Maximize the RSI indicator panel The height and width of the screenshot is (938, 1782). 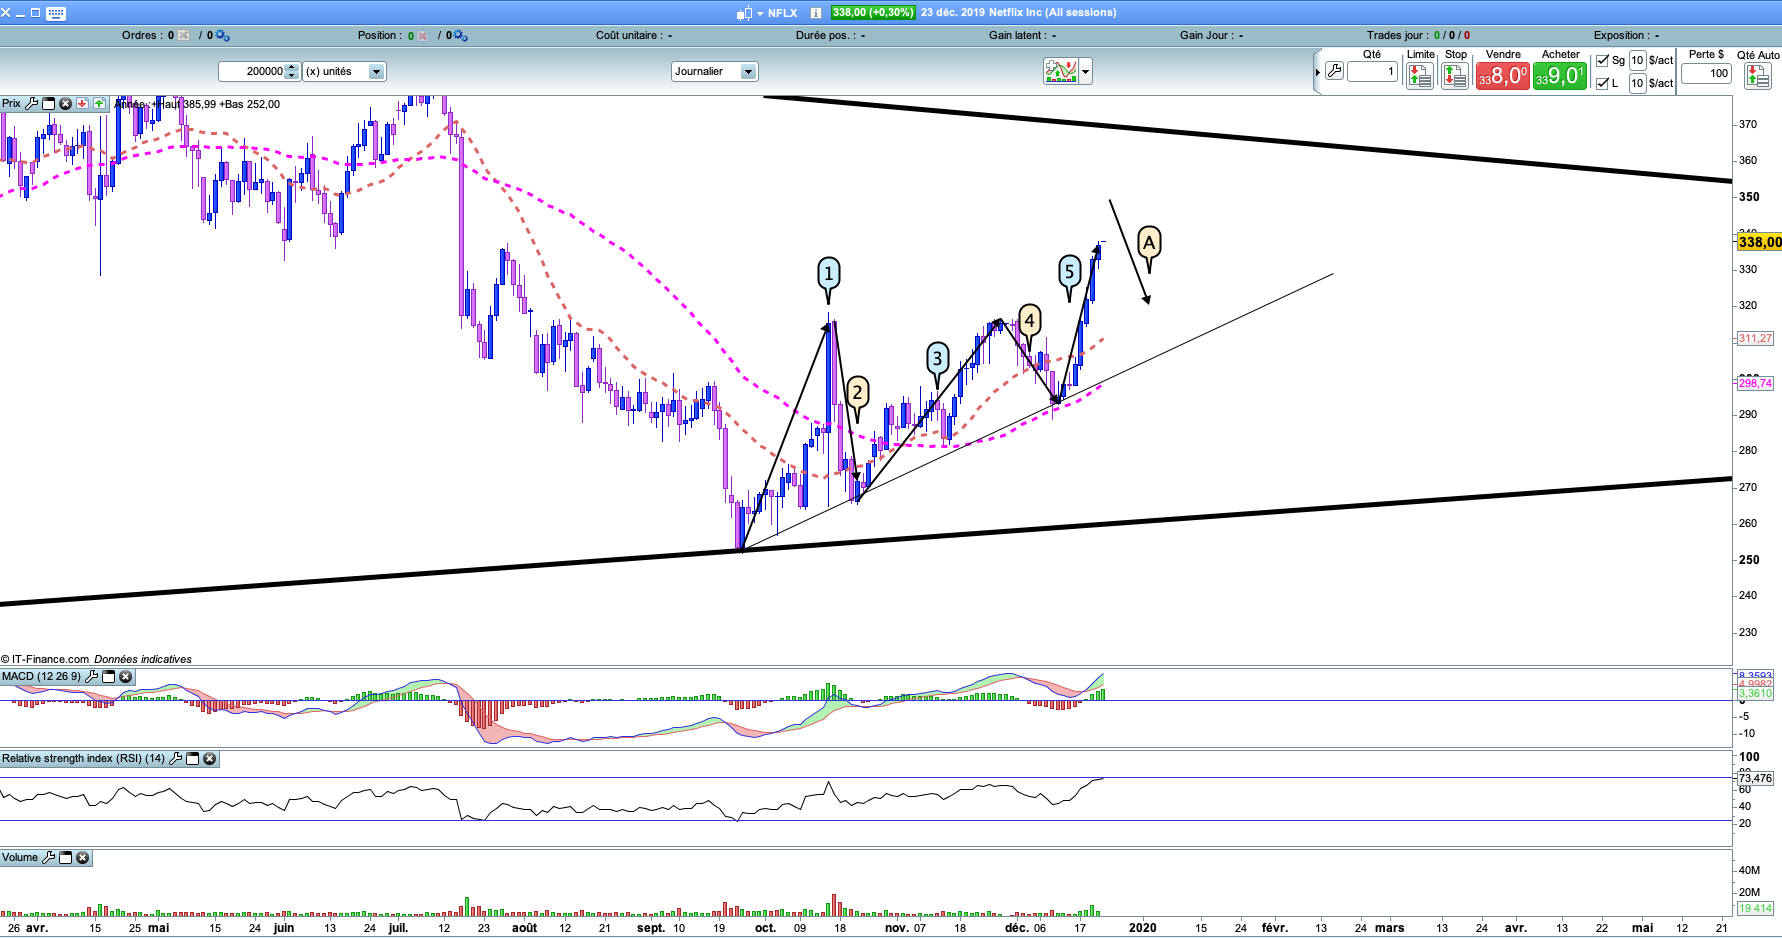(x=193, y=759)
